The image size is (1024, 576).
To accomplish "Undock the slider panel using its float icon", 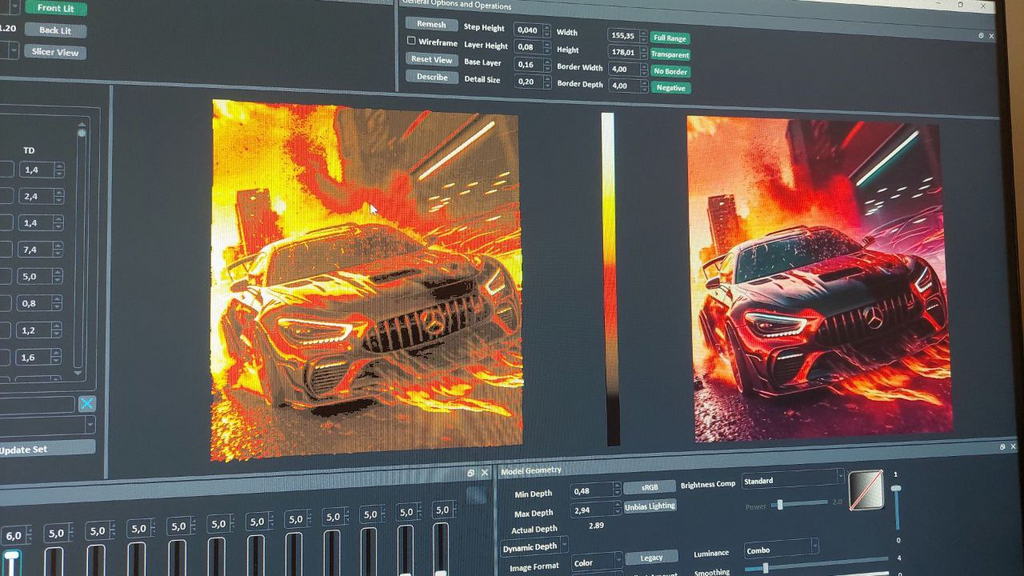I will point(471,473).
